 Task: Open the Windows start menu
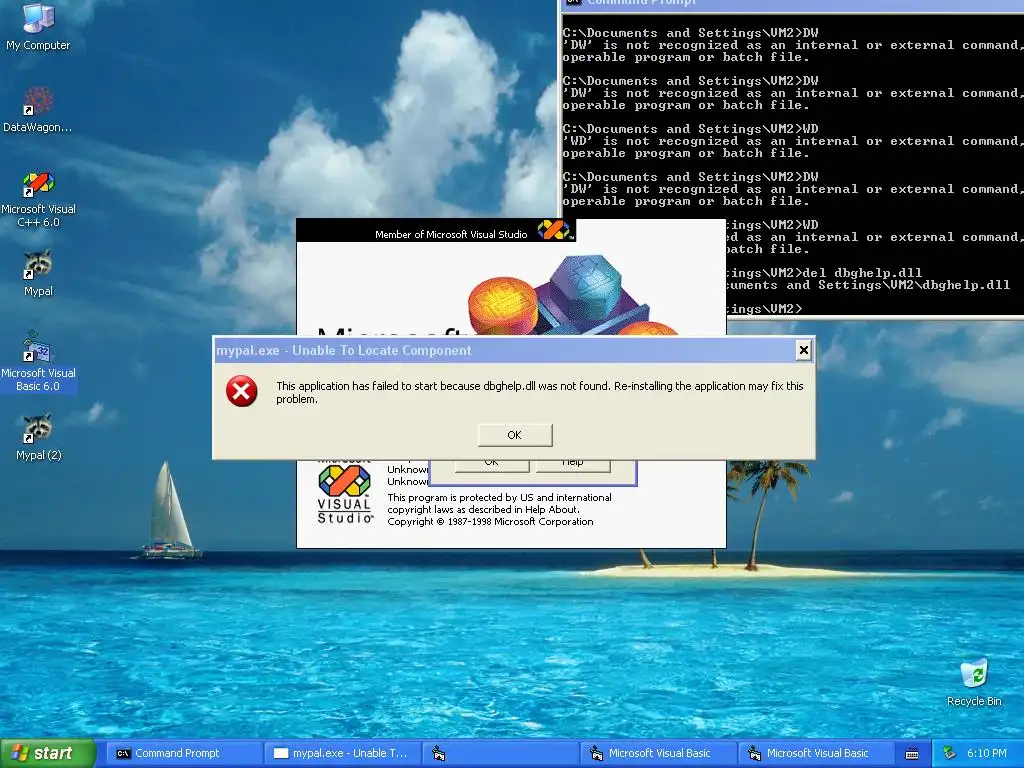[x=48, y=753]
